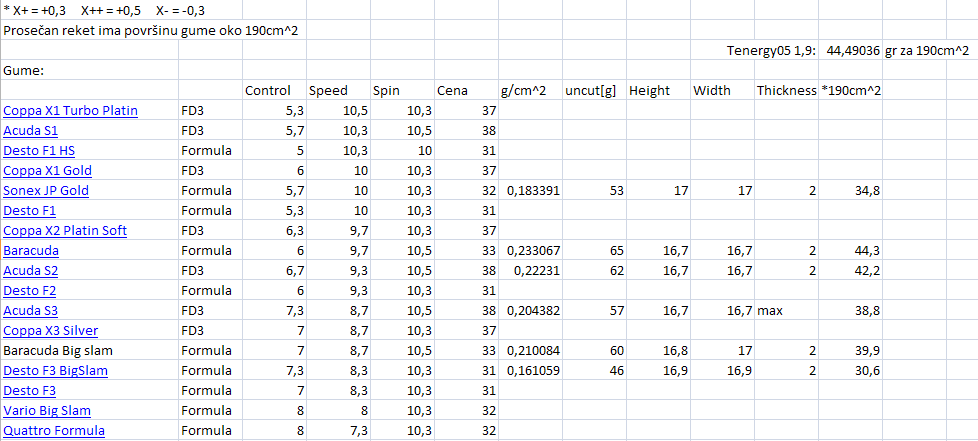The width and height of the screenshot is (978, 441).
Task: Open the Coppa X1 Gold link
Action: [47, 171]
